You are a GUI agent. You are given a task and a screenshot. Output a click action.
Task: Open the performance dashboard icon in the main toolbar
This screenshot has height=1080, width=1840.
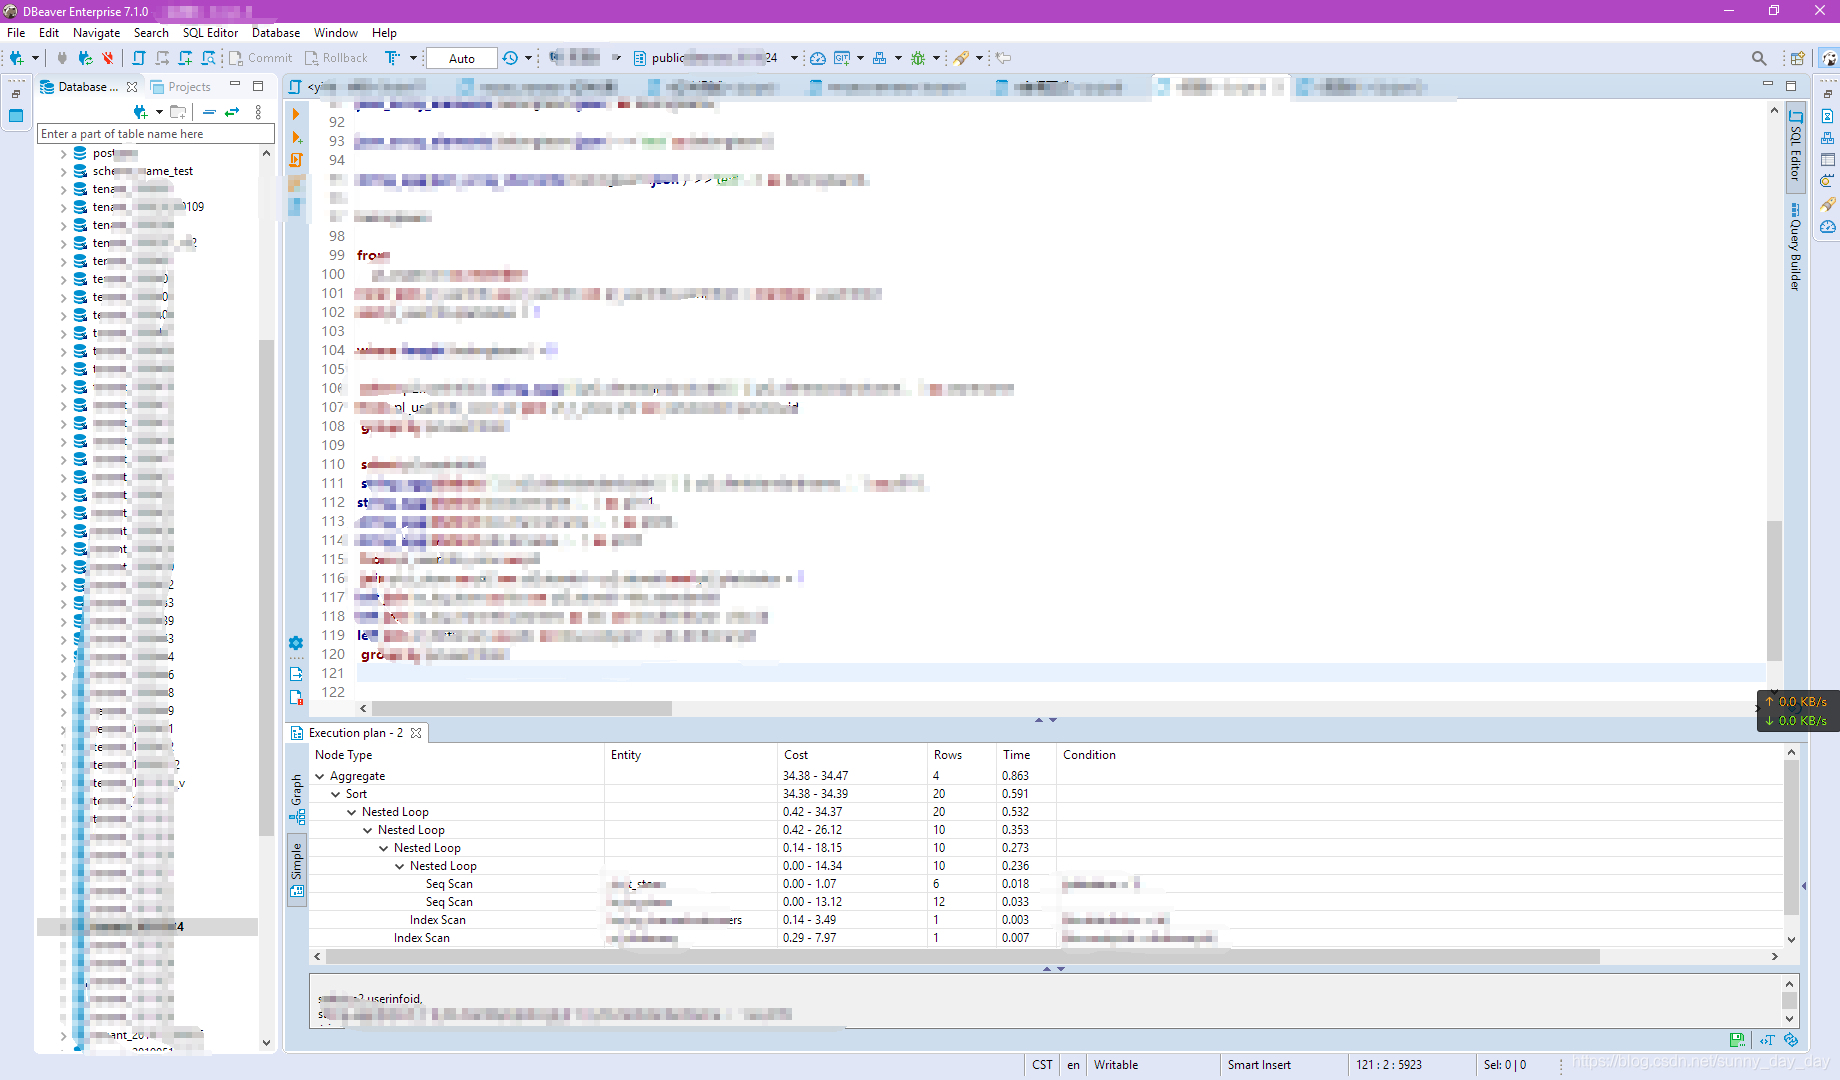tap(818, 57)
